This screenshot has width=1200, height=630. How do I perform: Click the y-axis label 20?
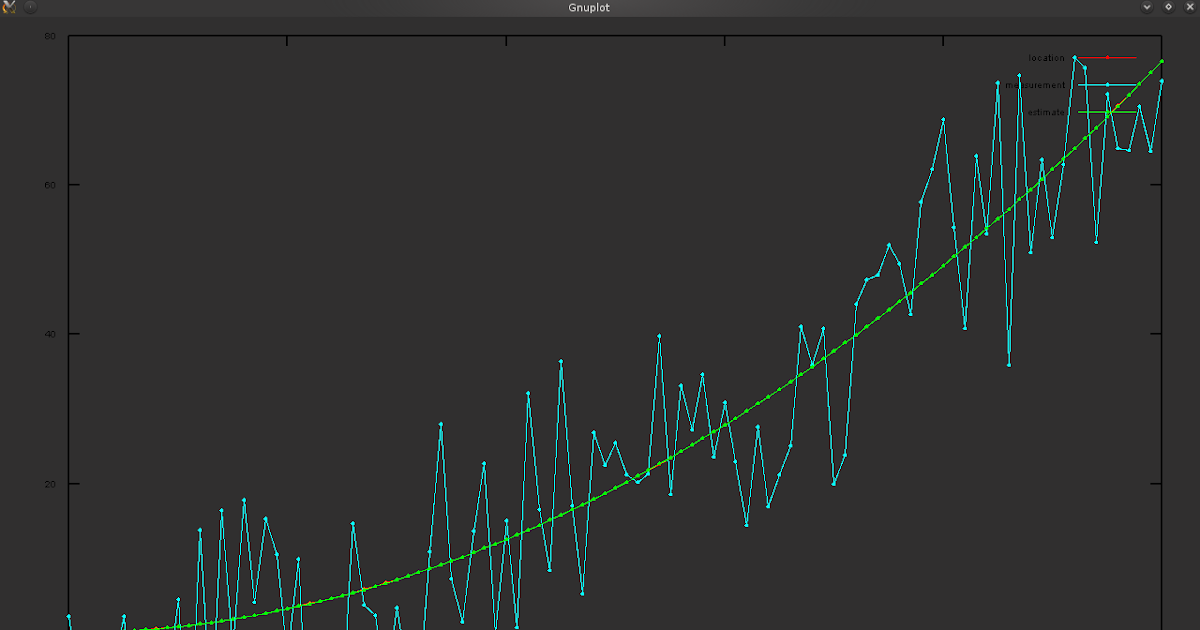point(50,484)
